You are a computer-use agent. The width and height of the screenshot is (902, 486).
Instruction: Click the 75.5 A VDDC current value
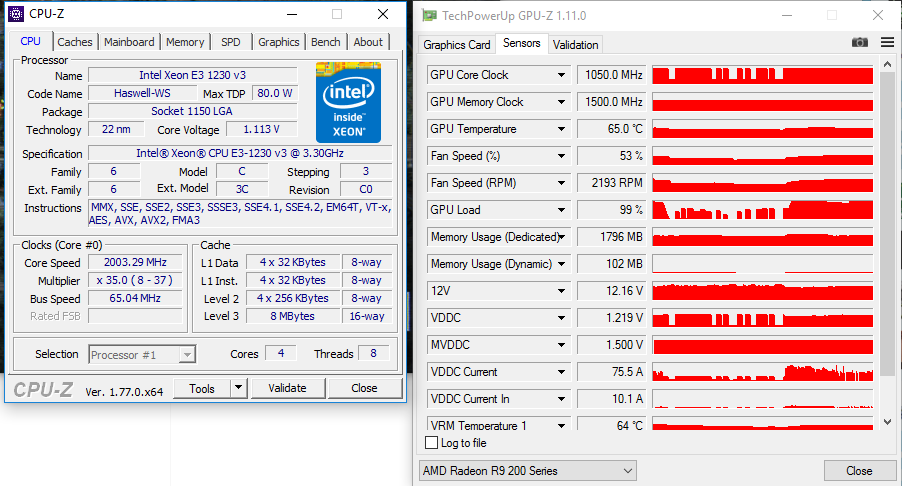click(x=612, y=372)
